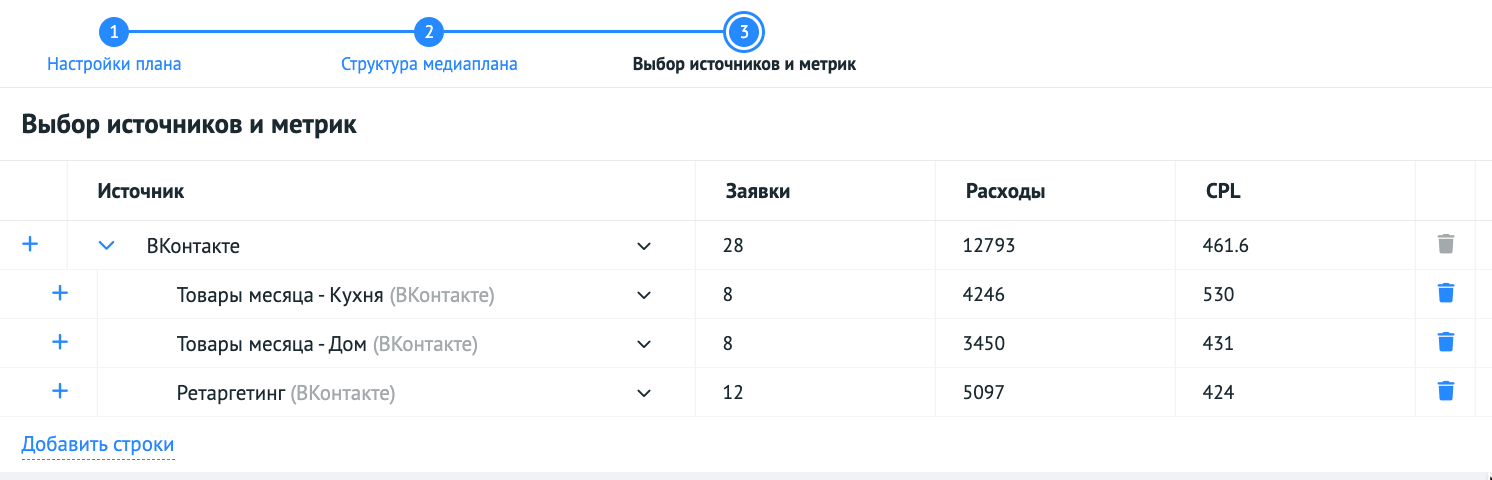Delete the Товары месяца - Дом row

pos(1445,343)
